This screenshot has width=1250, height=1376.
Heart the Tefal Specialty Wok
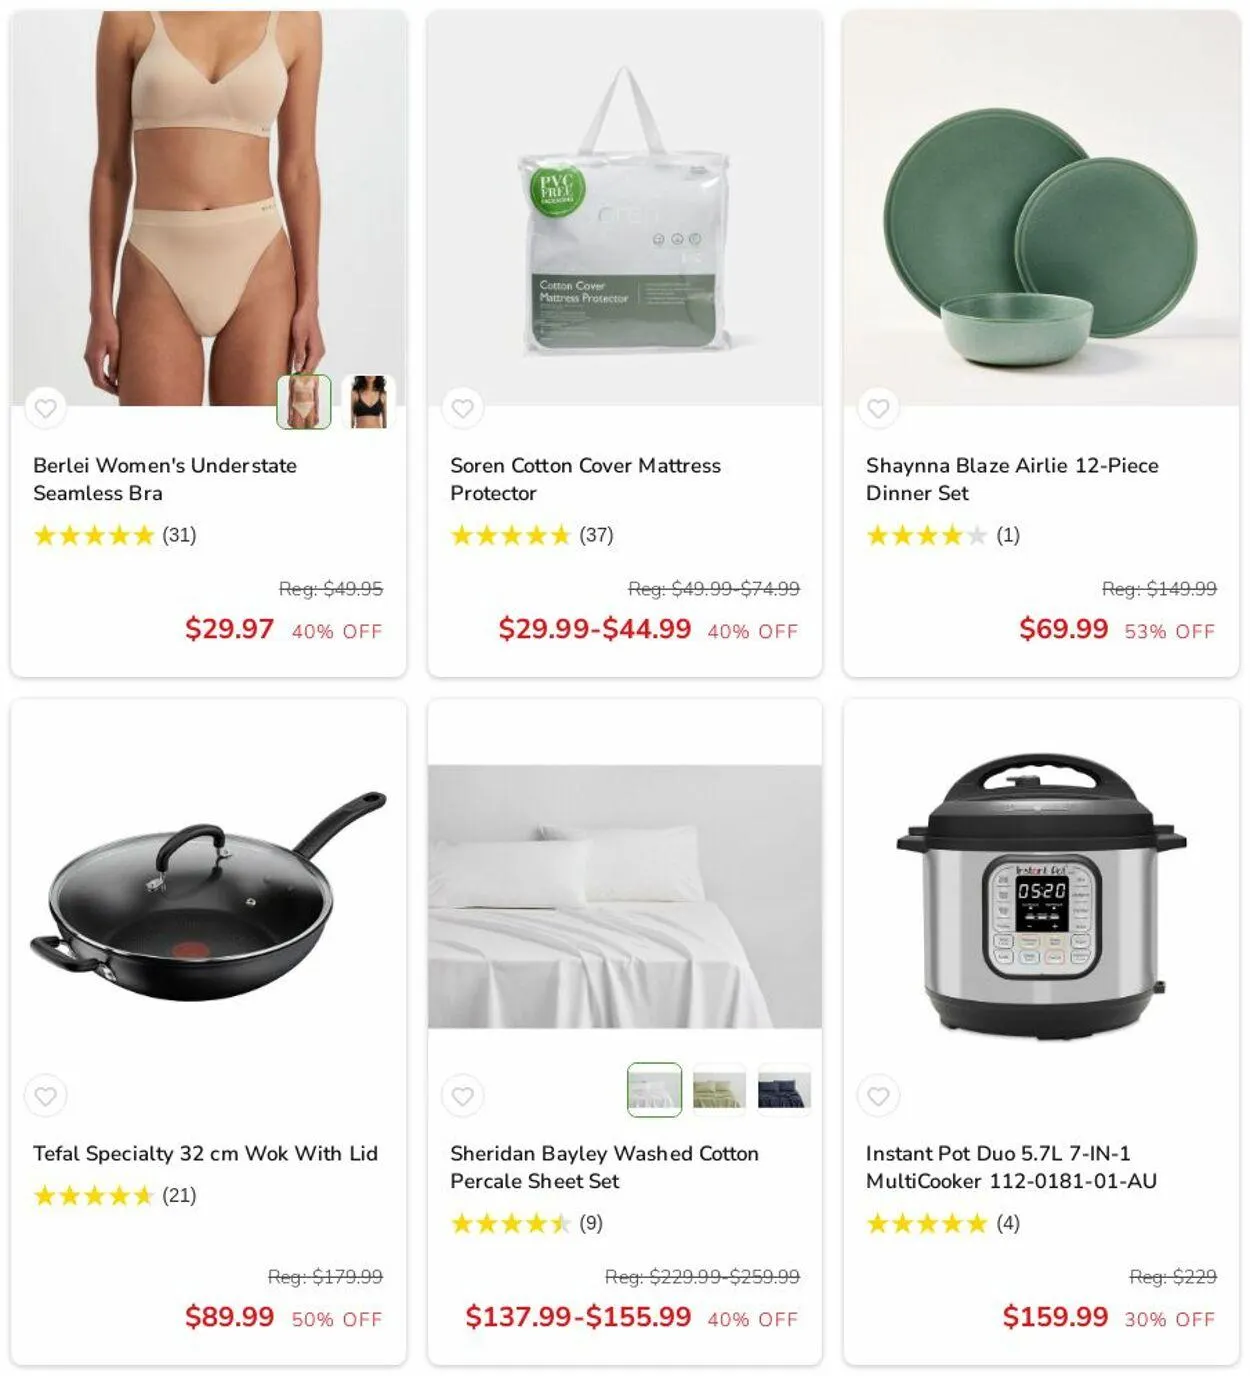46,1095
